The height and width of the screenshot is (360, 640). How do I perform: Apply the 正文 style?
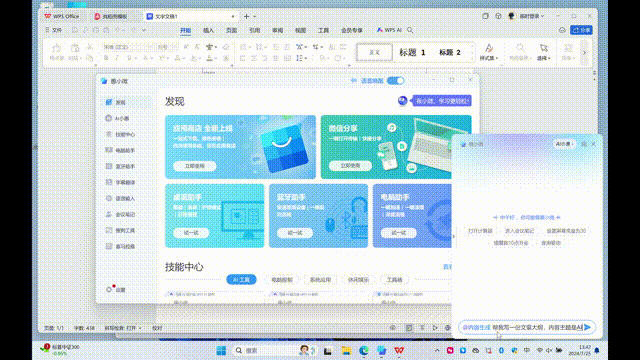pos(374,52)
